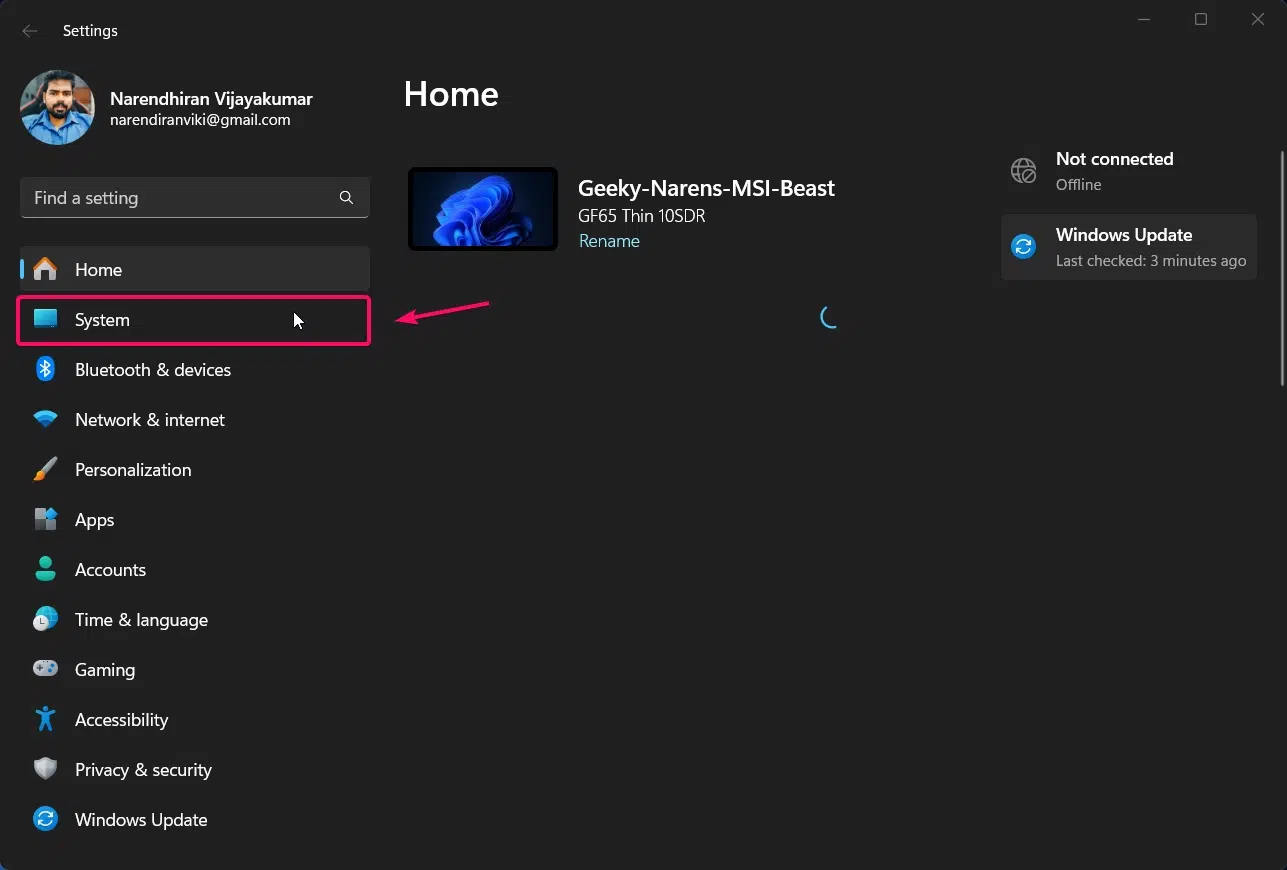The width and height of the screenshot is (1287, 870).
Task: Click the Apps icon in sidebar
Action: (x=45, y=520)
